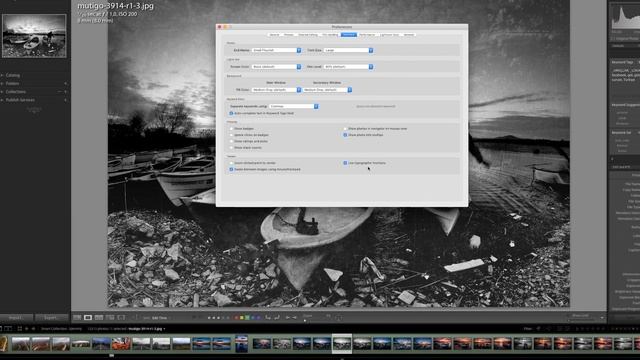This screenshot has width=640, height=360.
Task: Open Lights Out Screen Color dropdown
Action: click(276, 67)
